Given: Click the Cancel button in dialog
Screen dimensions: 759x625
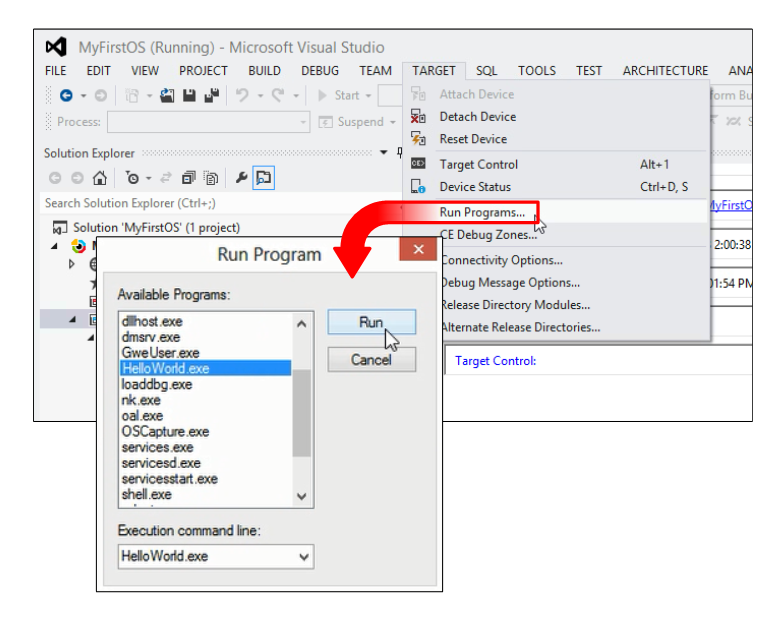Looking at the screenshot, I should (x=371, y=360).
